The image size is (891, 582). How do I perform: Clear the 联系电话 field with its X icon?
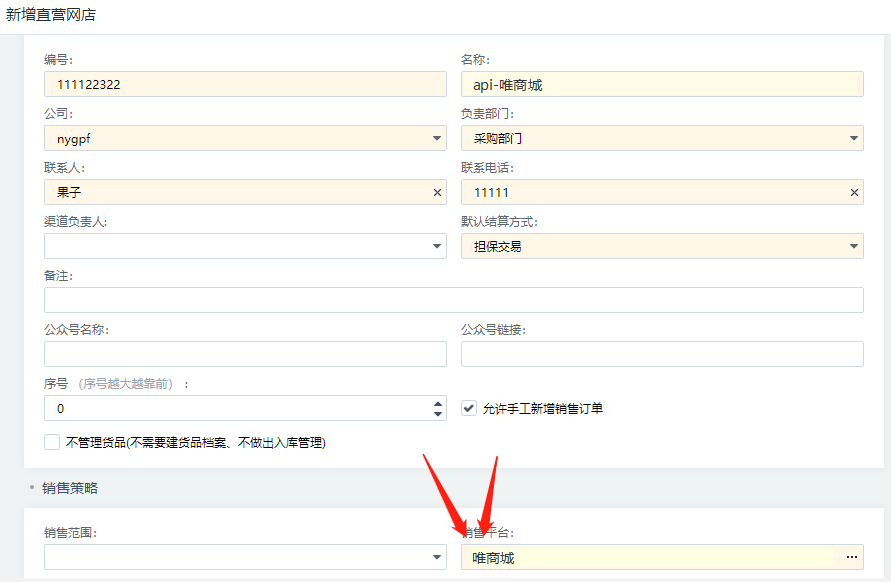854,193
